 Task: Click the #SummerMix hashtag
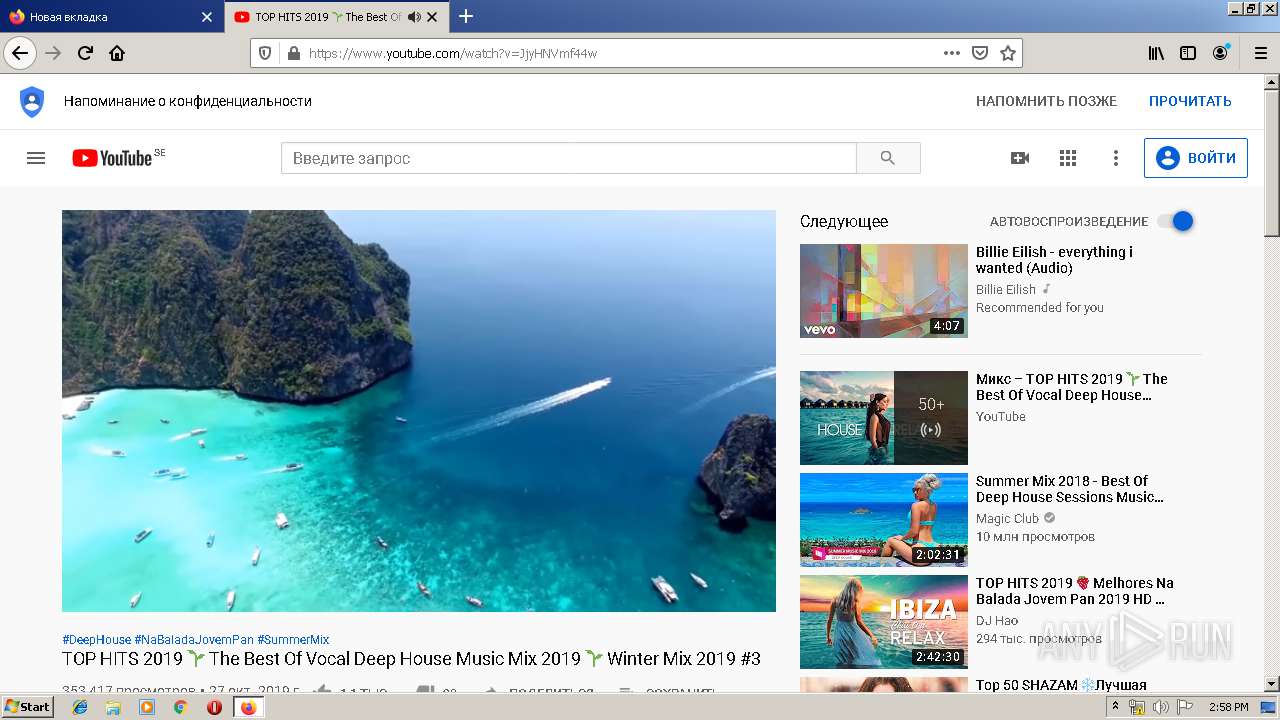[x=293, y=640]
